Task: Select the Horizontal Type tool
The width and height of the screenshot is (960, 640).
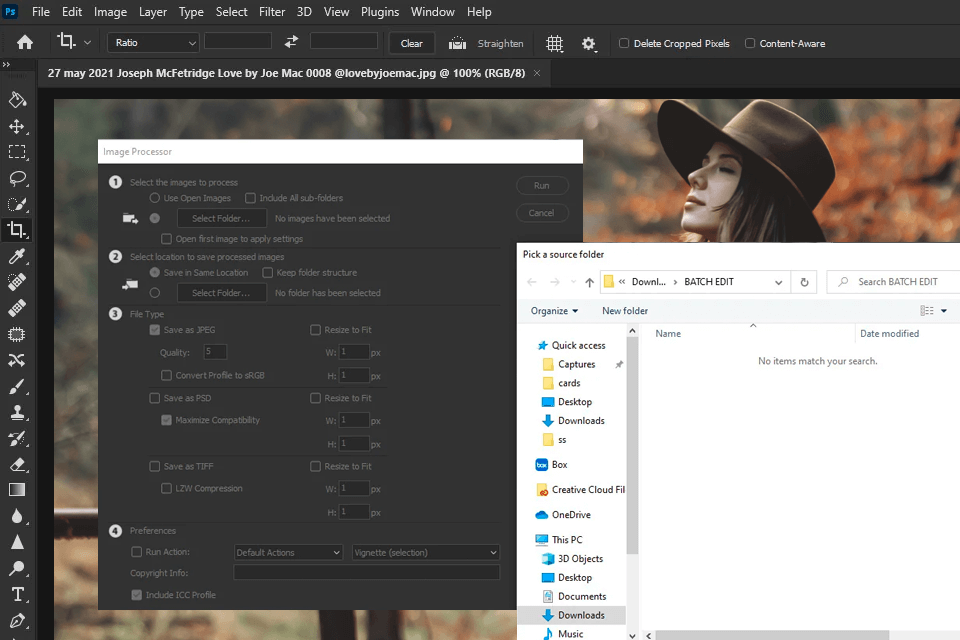Action: (17, 594)
